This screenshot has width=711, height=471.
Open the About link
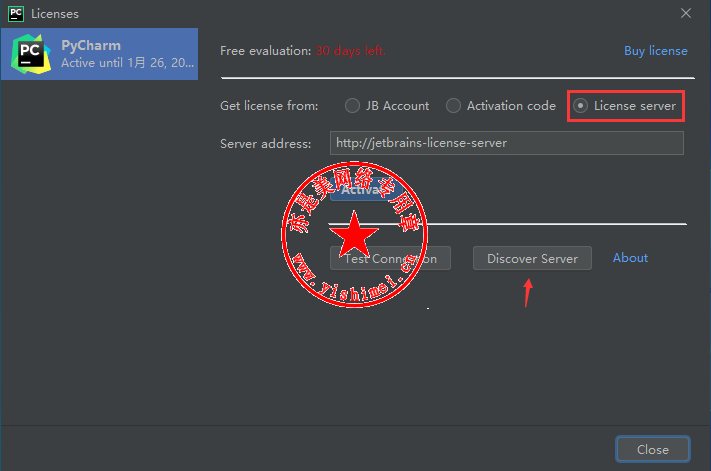click(x=630, y=258)
